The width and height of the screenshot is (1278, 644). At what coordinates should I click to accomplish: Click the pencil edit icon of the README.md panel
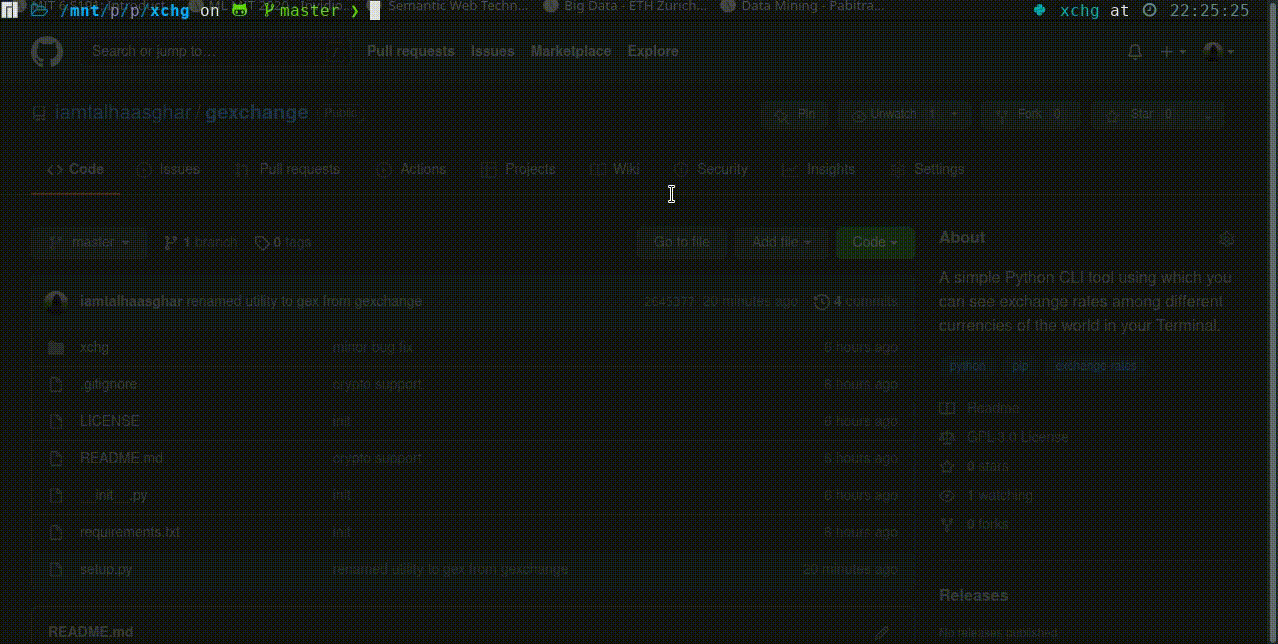[882, 632]
